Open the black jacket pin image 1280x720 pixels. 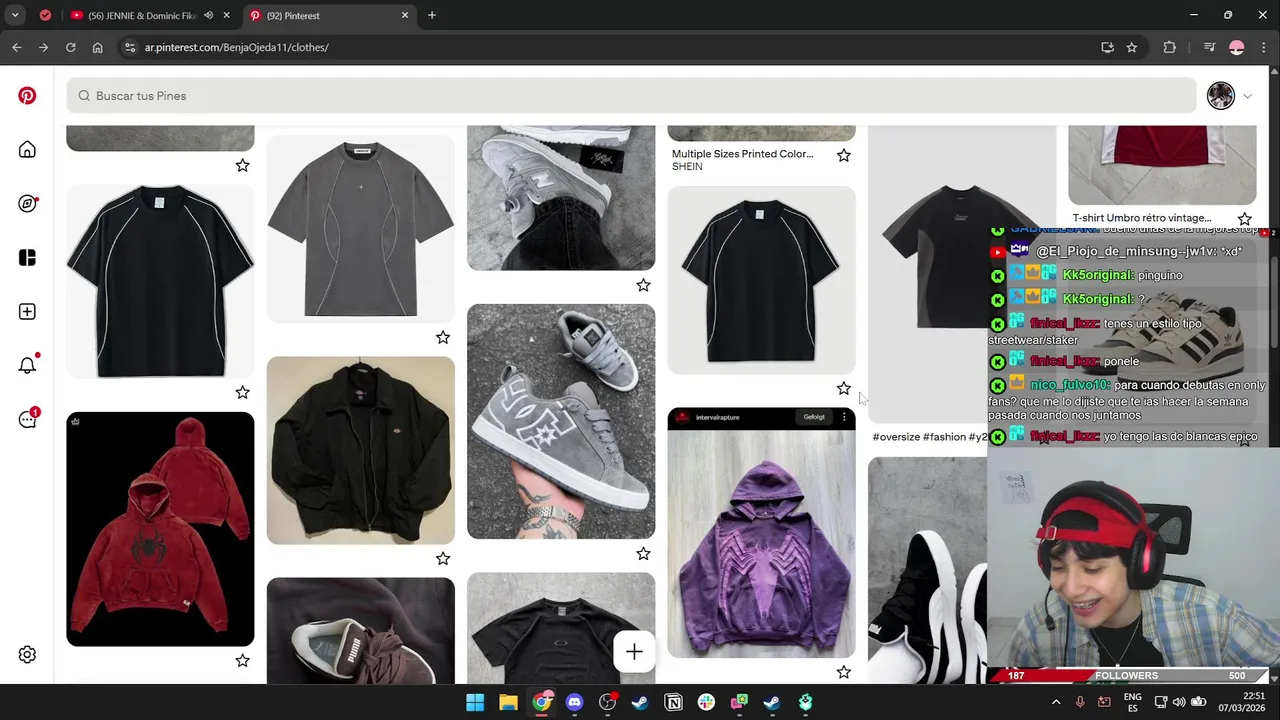pyautogui.click(x=361, y=450)
